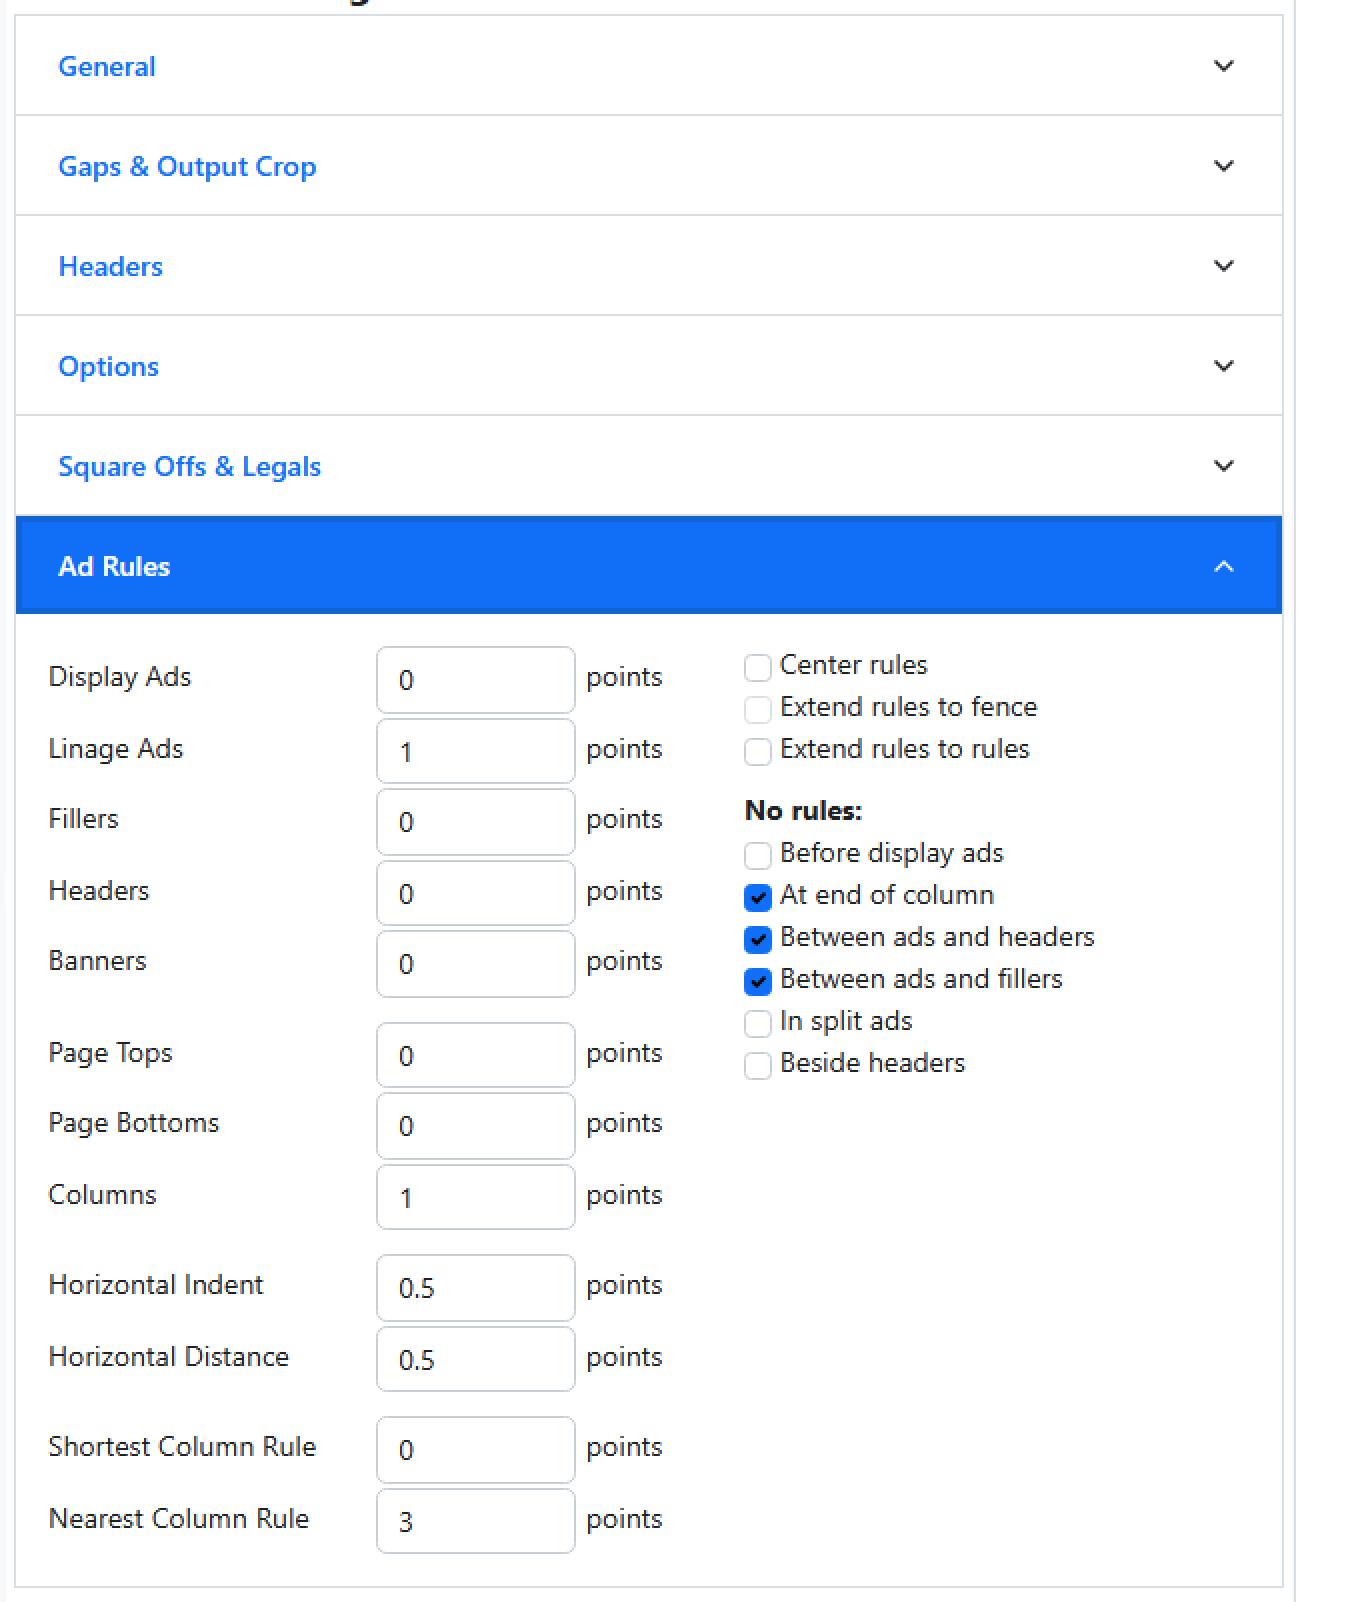This screenshot has width=1348, height=1602.
Task: Enable the Center rules checkbox
Action: [x=758, y=667]
